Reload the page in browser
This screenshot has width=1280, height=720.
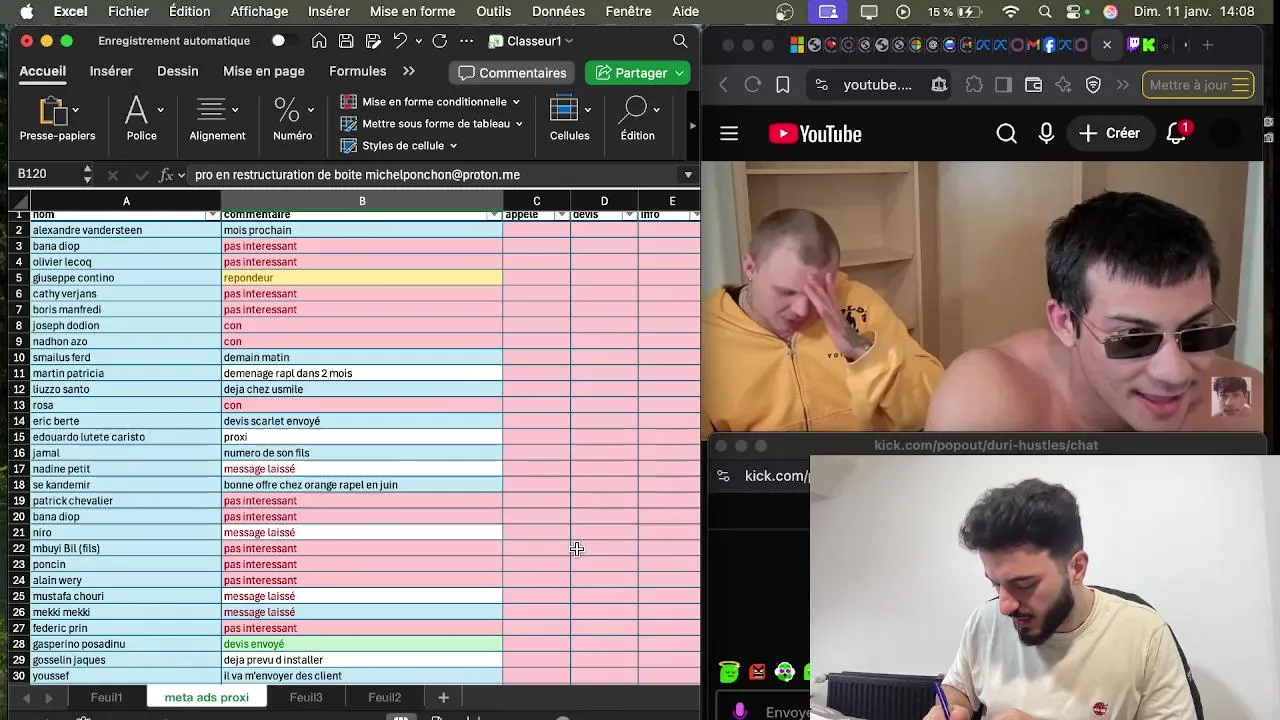(753, 85)
